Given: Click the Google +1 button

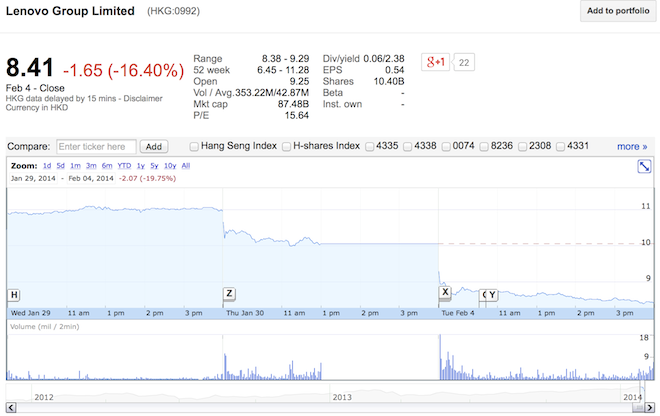Looking at the screenshot, I should [x=435, y=62].
